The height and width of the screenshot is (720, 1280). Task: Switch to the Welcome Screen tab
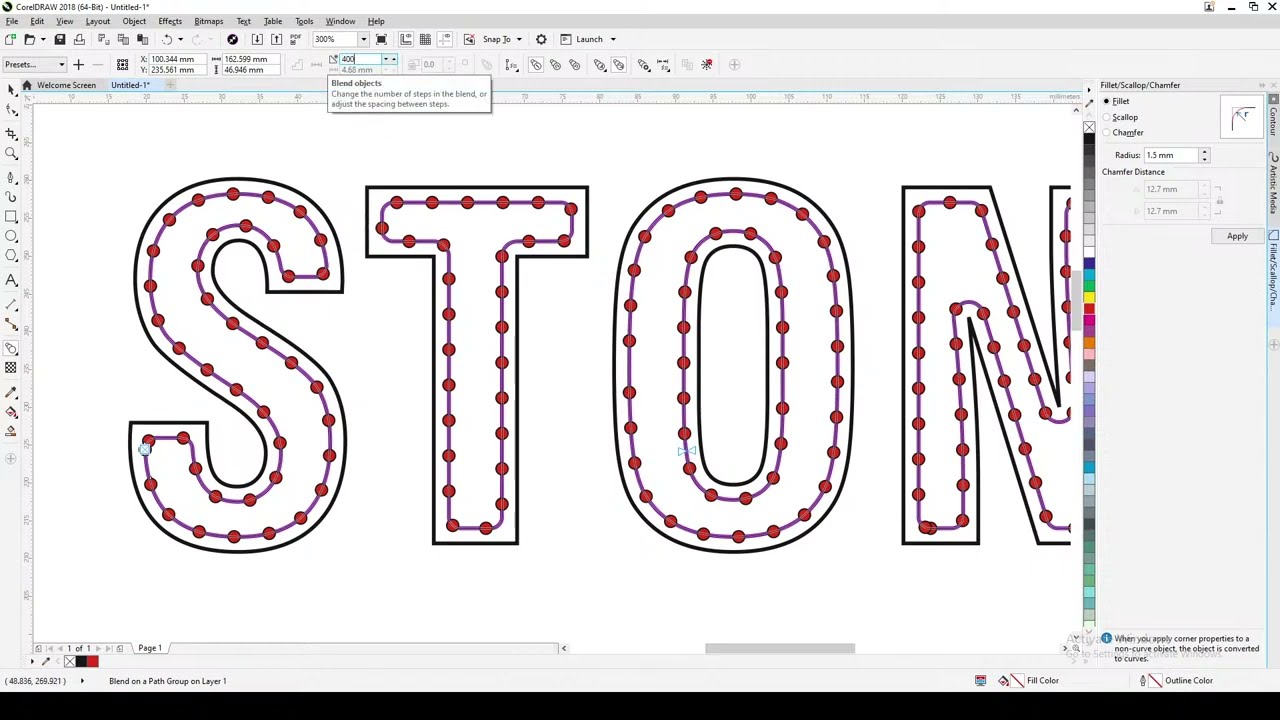tap(66, 85)
